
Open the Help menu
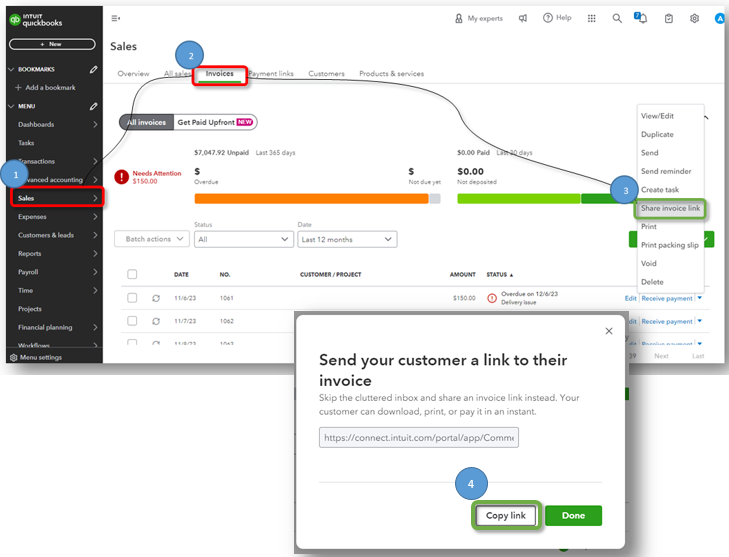click(557, 18)
